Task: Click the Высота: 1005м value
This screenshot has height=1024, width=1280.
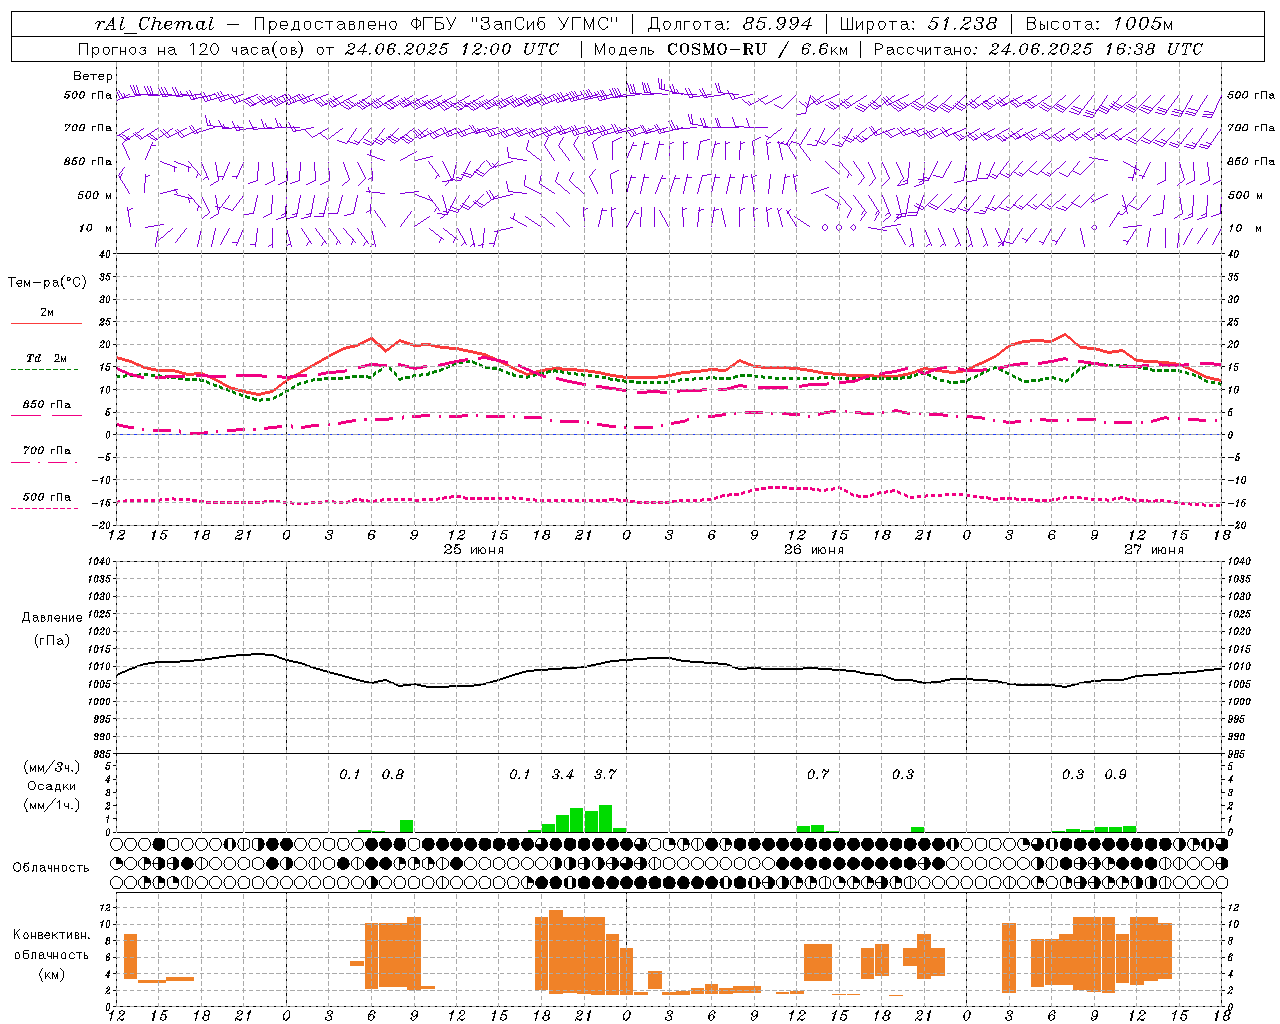Action: 1099,24
